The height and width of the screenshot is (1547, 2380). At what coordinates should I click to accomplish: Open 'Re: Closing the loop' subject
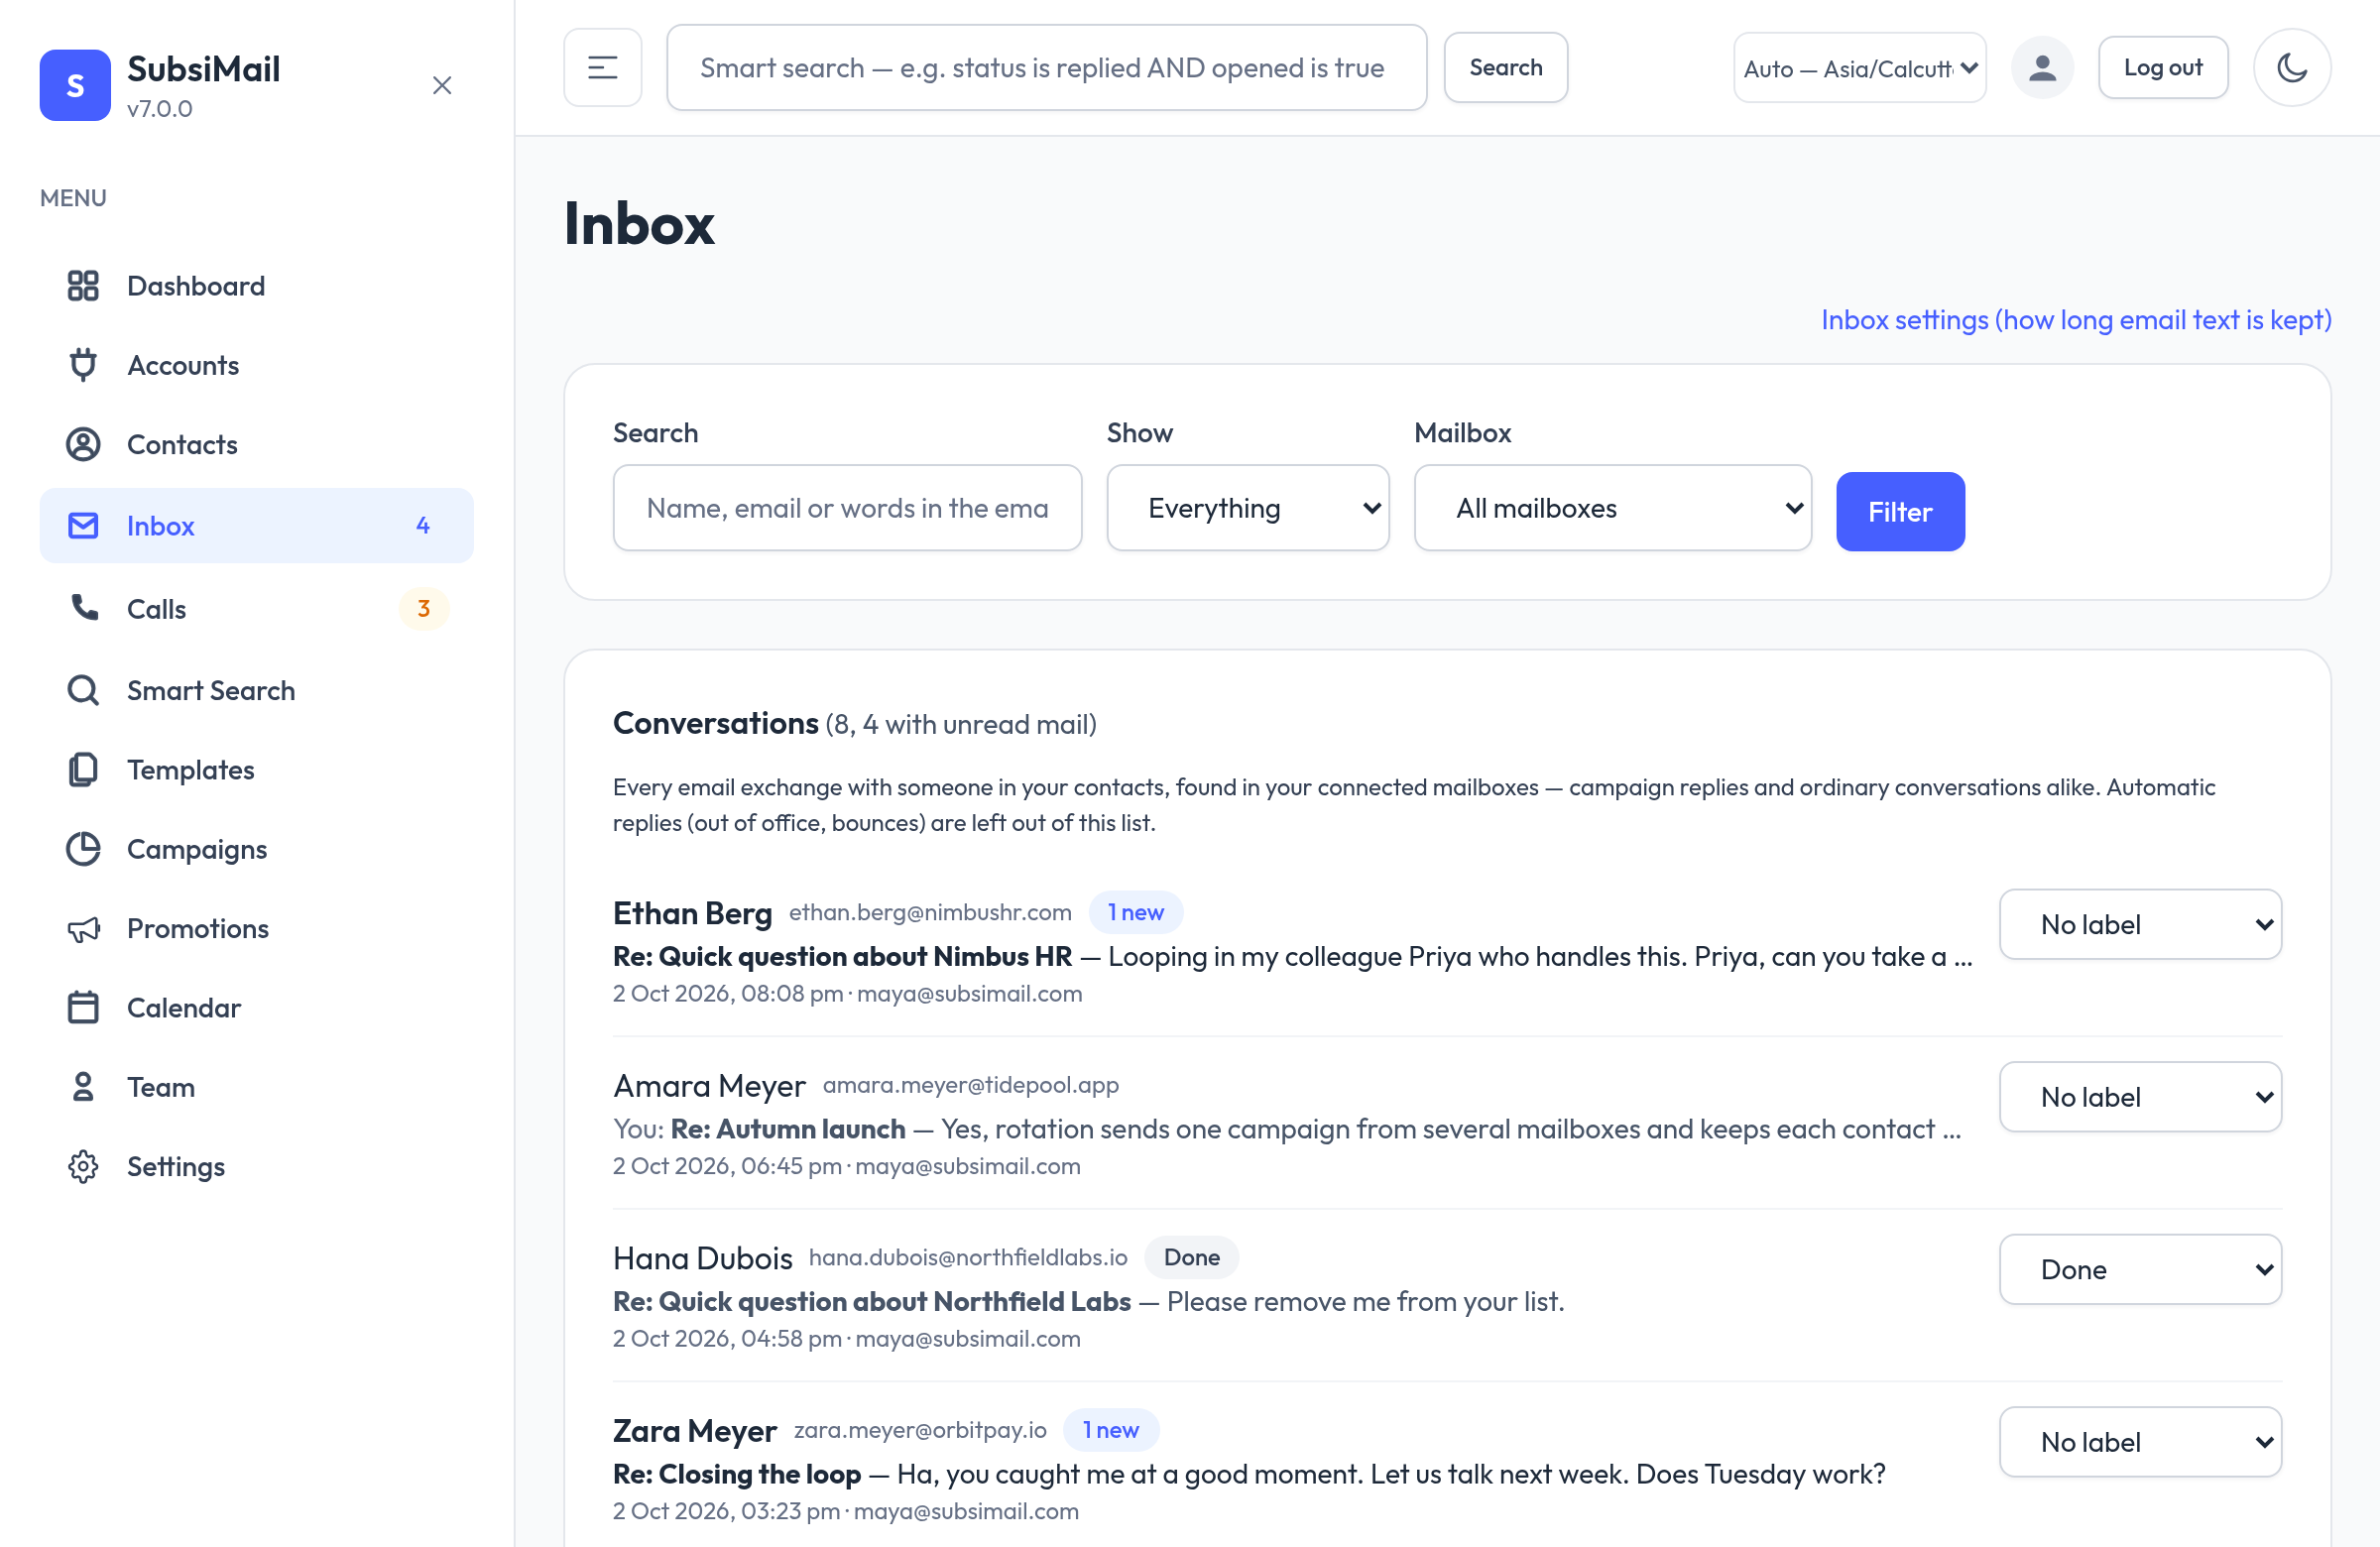pyautogui.click(x=737, y=1473)
